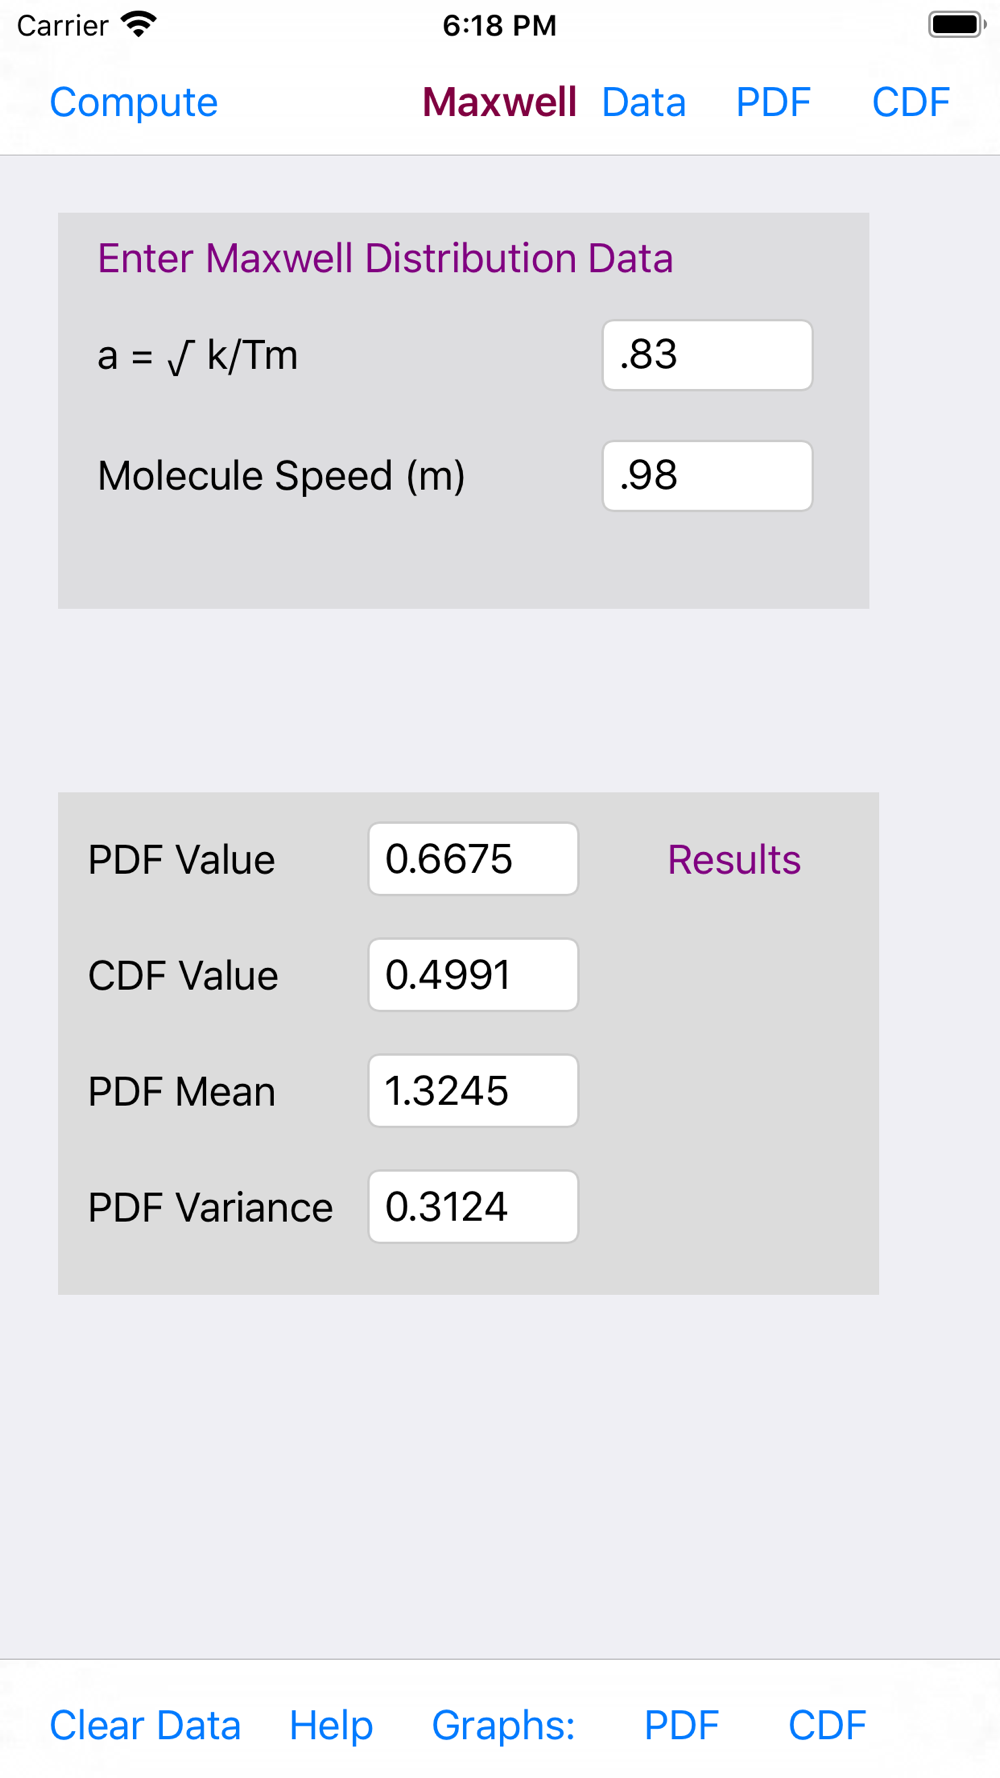Tap the Wi-Fi icon in status bar
Viewport: 1000px width, 1778px height.
[139, 24]
